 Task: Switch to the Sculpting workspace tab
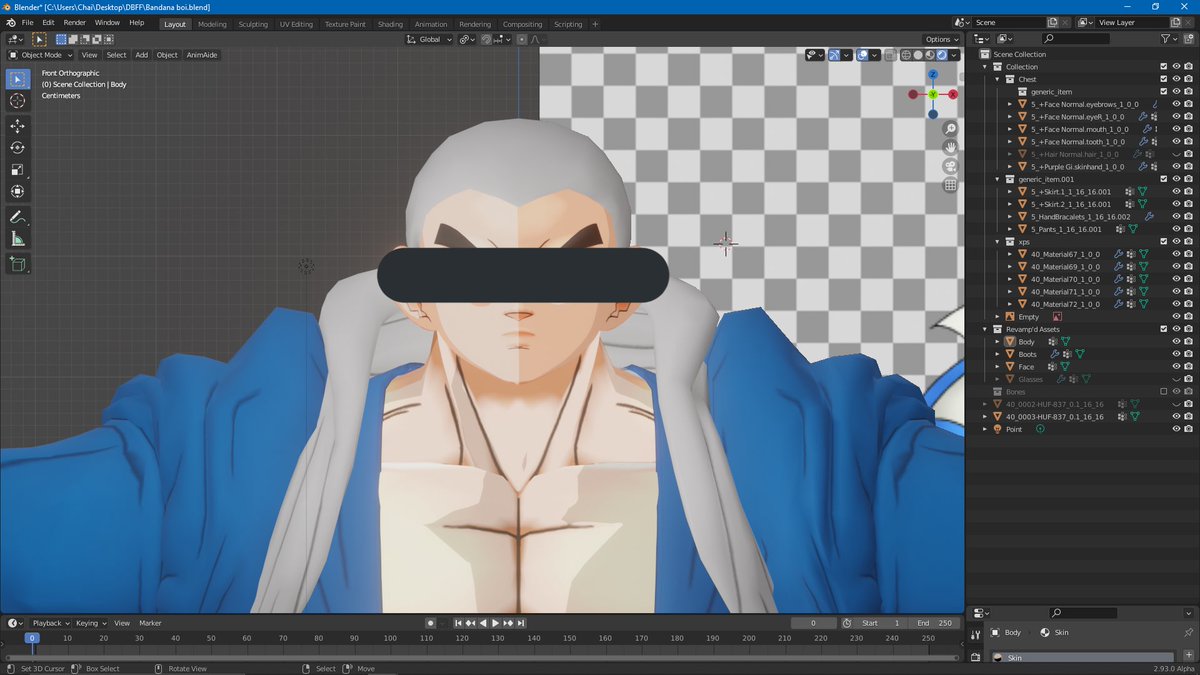pyautogui.click(x=253, y=24)
